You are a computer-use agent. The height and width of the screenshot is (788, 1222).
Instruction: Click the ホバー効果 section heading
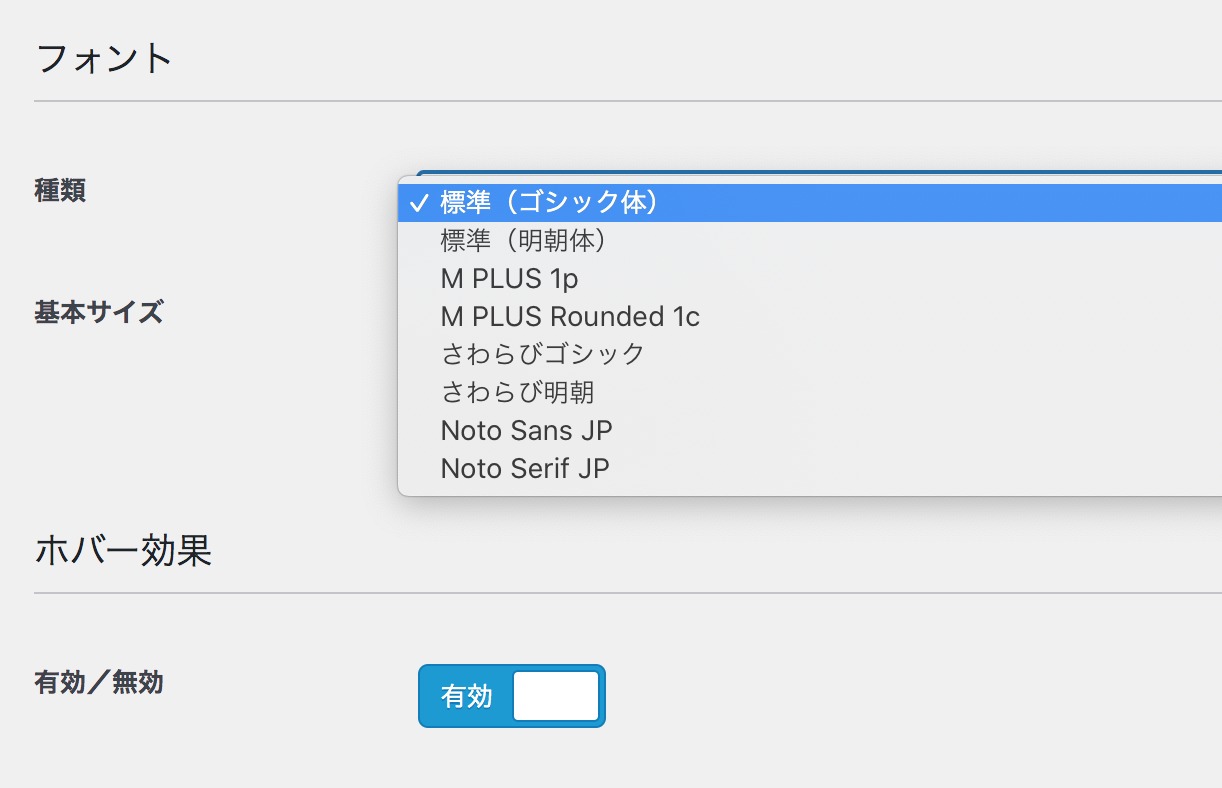coord(123,551)
